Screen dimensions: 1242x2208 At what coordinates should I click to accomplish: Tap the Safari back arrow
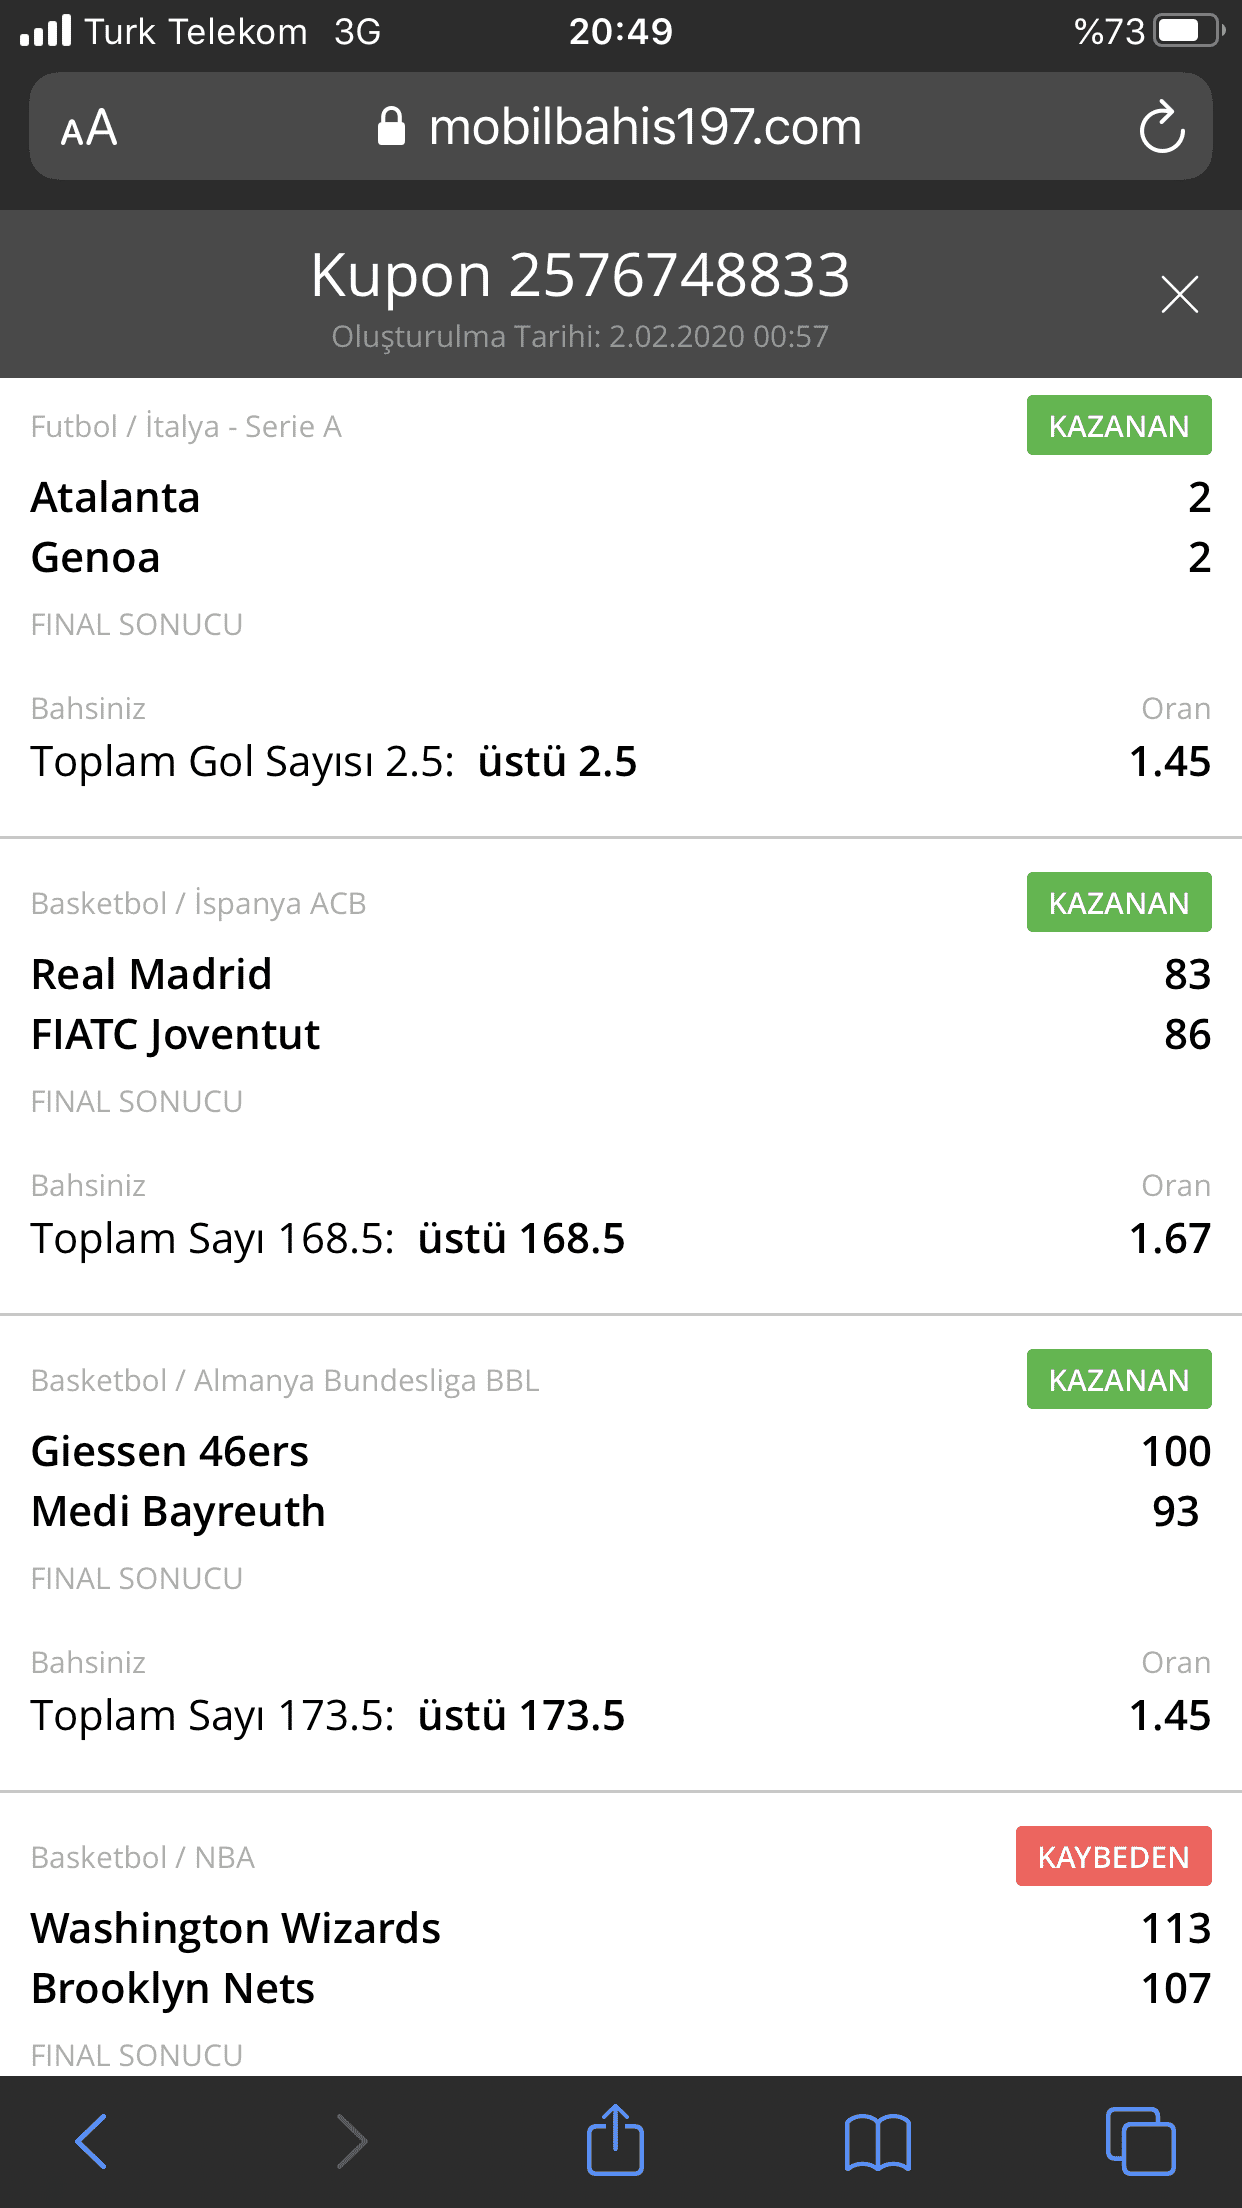pyautogui.click(x=91, y=2141)
